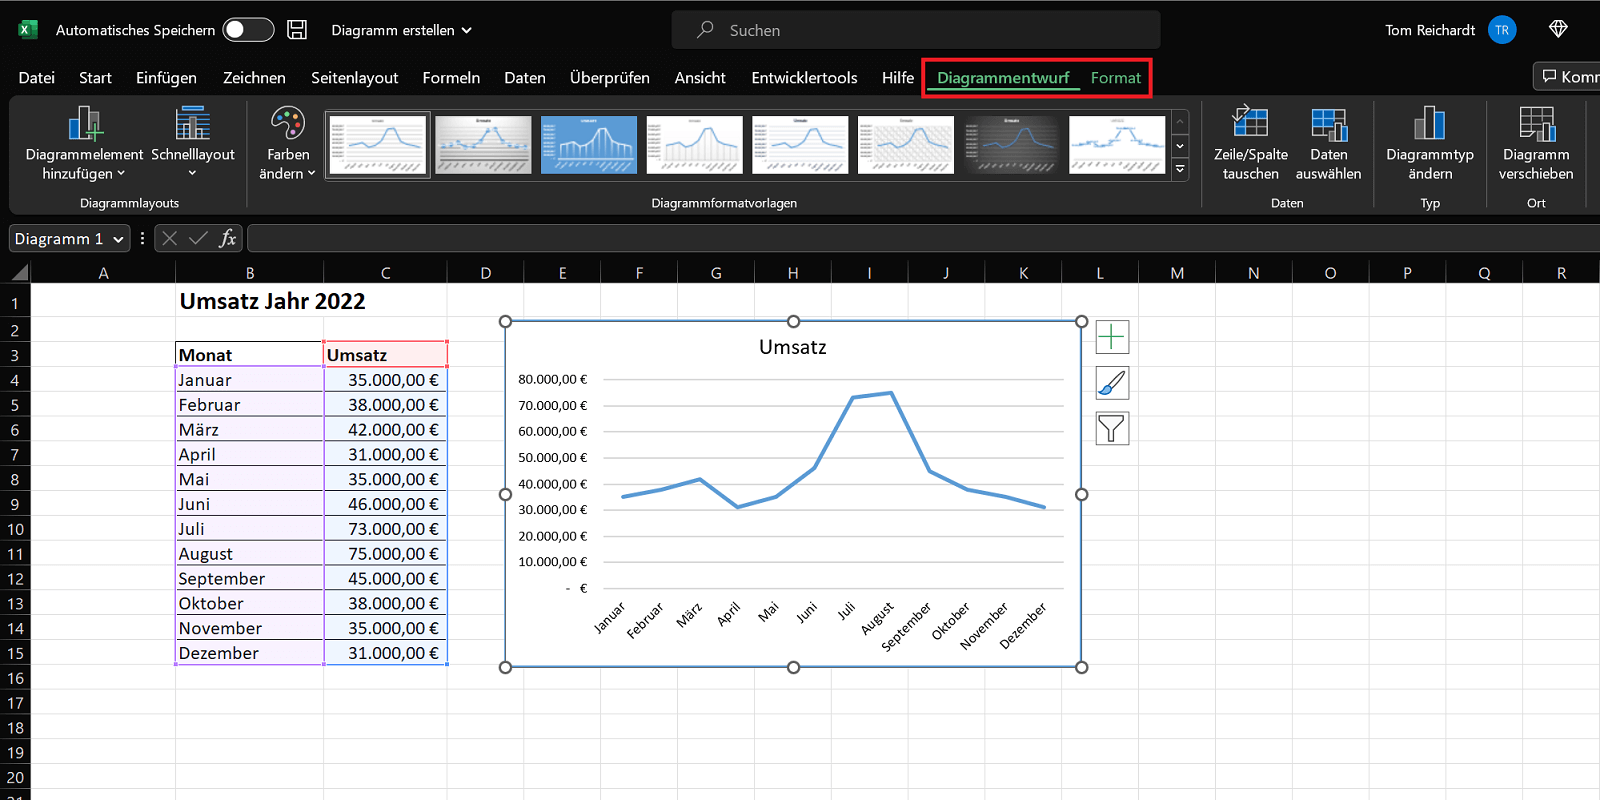
Task: Select column C header
Action: pyautogui.click(x=386, y=273)
